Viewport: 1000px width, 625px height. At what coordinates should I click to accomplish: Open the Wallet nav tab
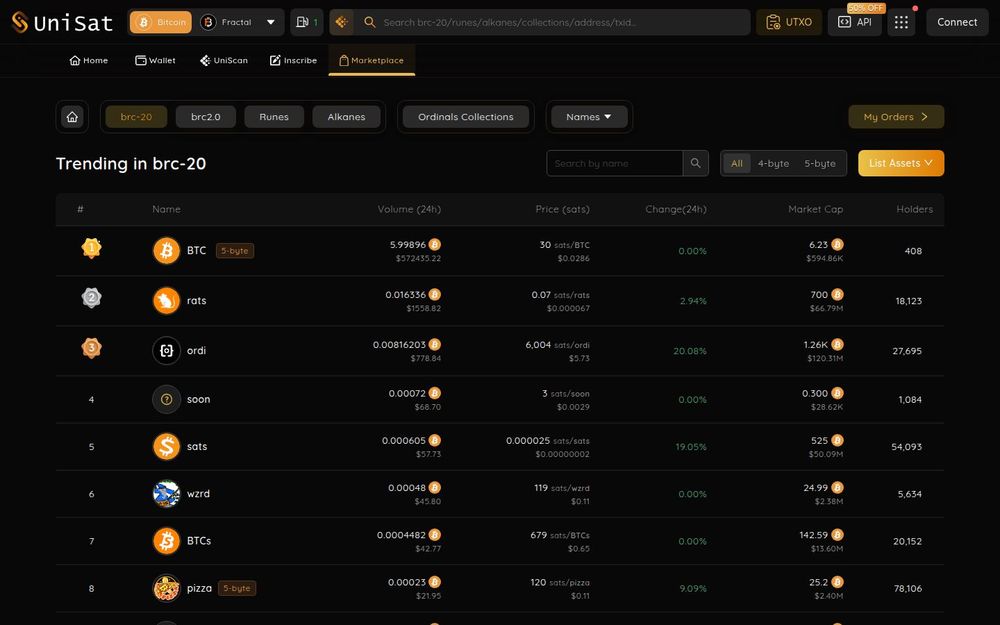pos(155,60)
